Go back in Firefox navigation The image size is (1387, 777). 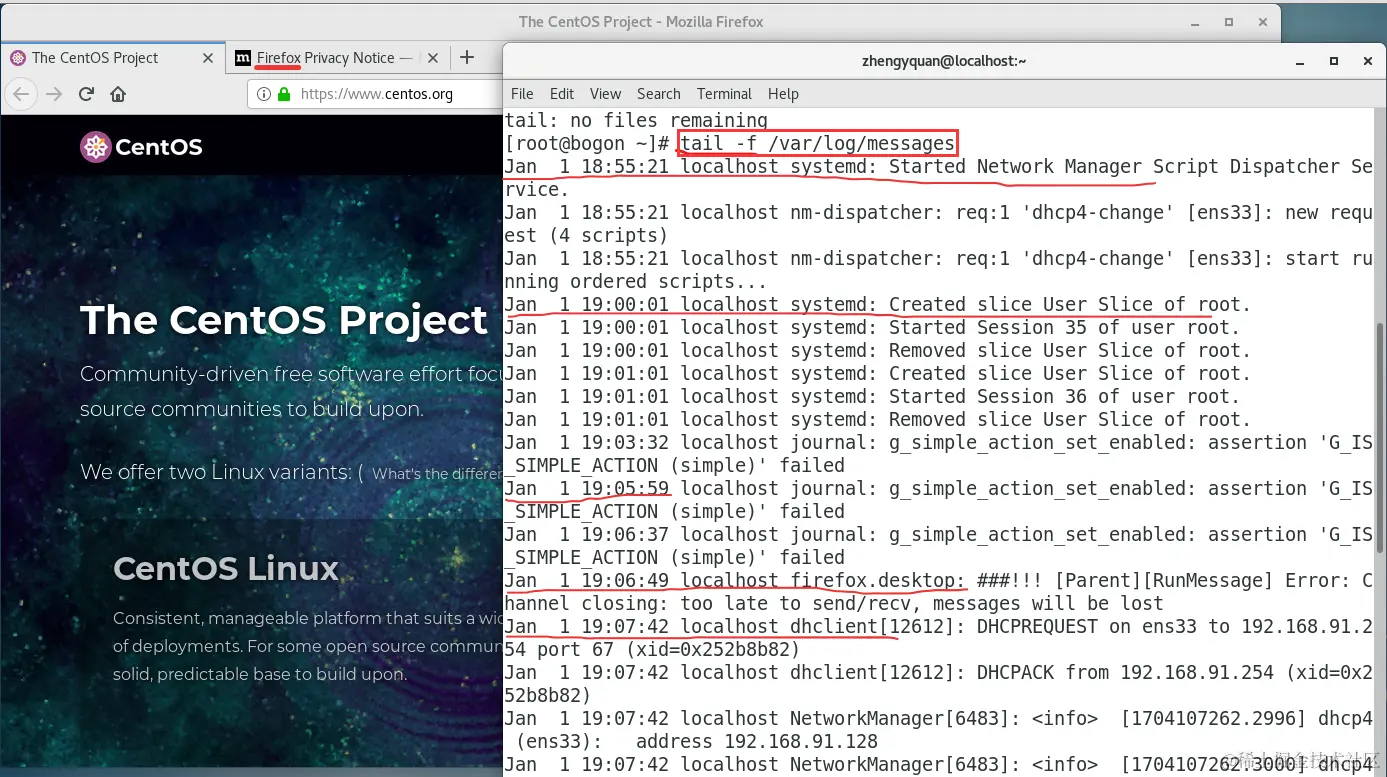pyautogui.click(x=22, y=94)
